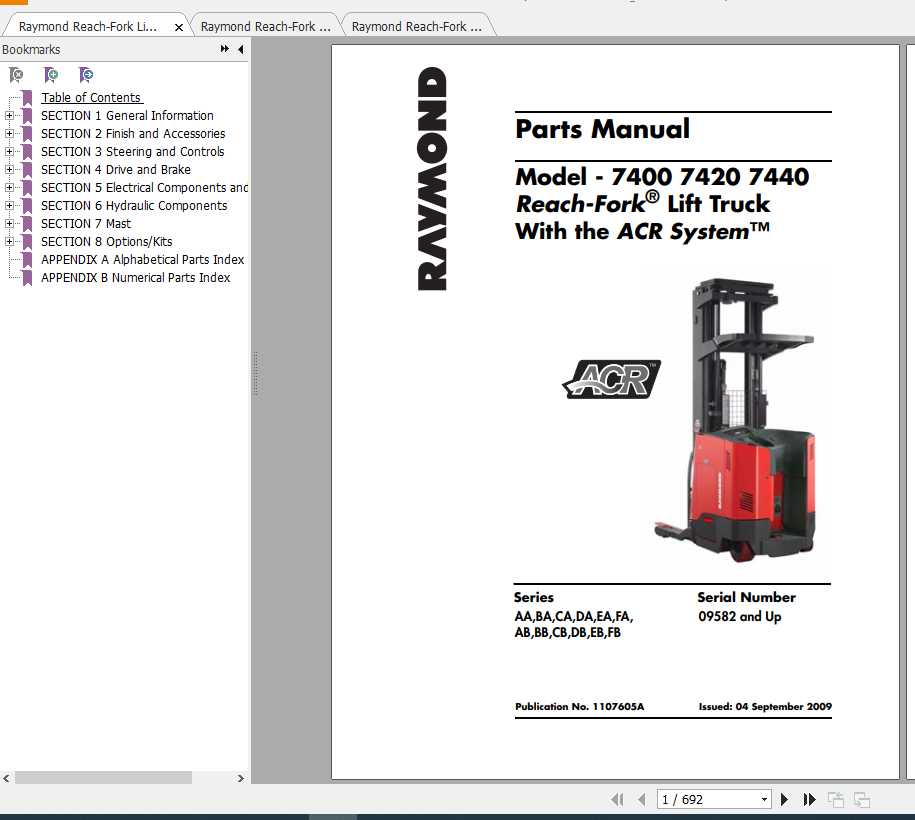Expand SECTION 5 Electrical Components
The height and width of the screenshot is (820, 915).
(9, 188)
